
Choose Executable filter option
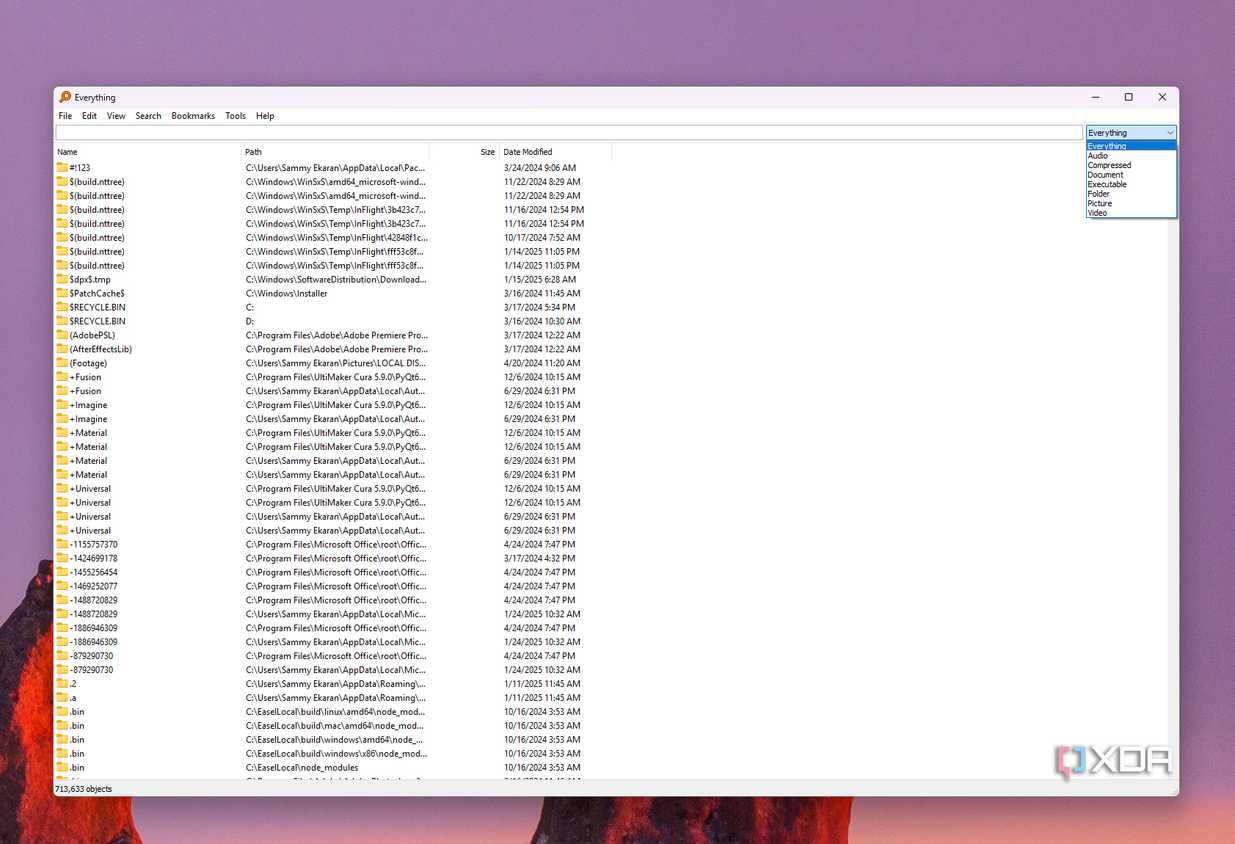coord(1131,184)
